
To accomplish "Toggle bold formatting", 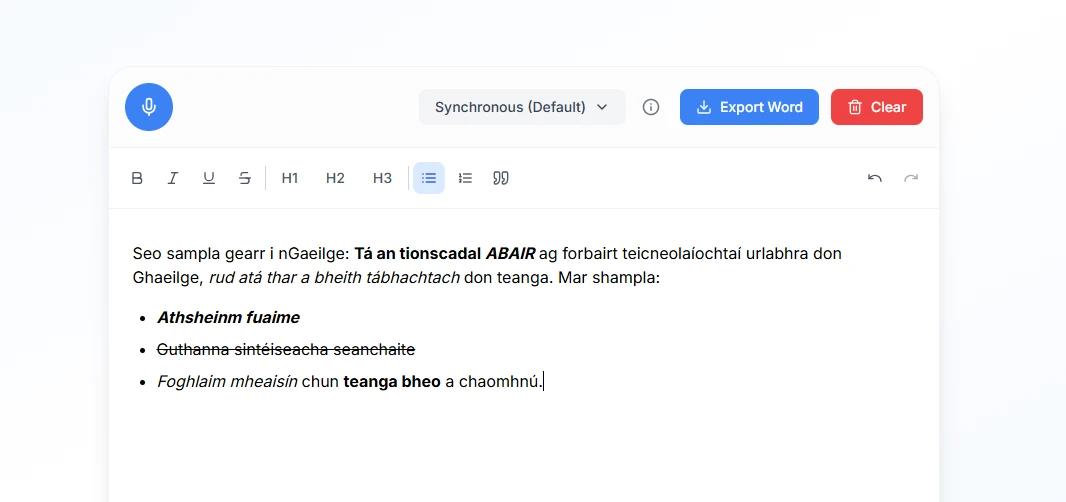I will click(x=137, y=178).
